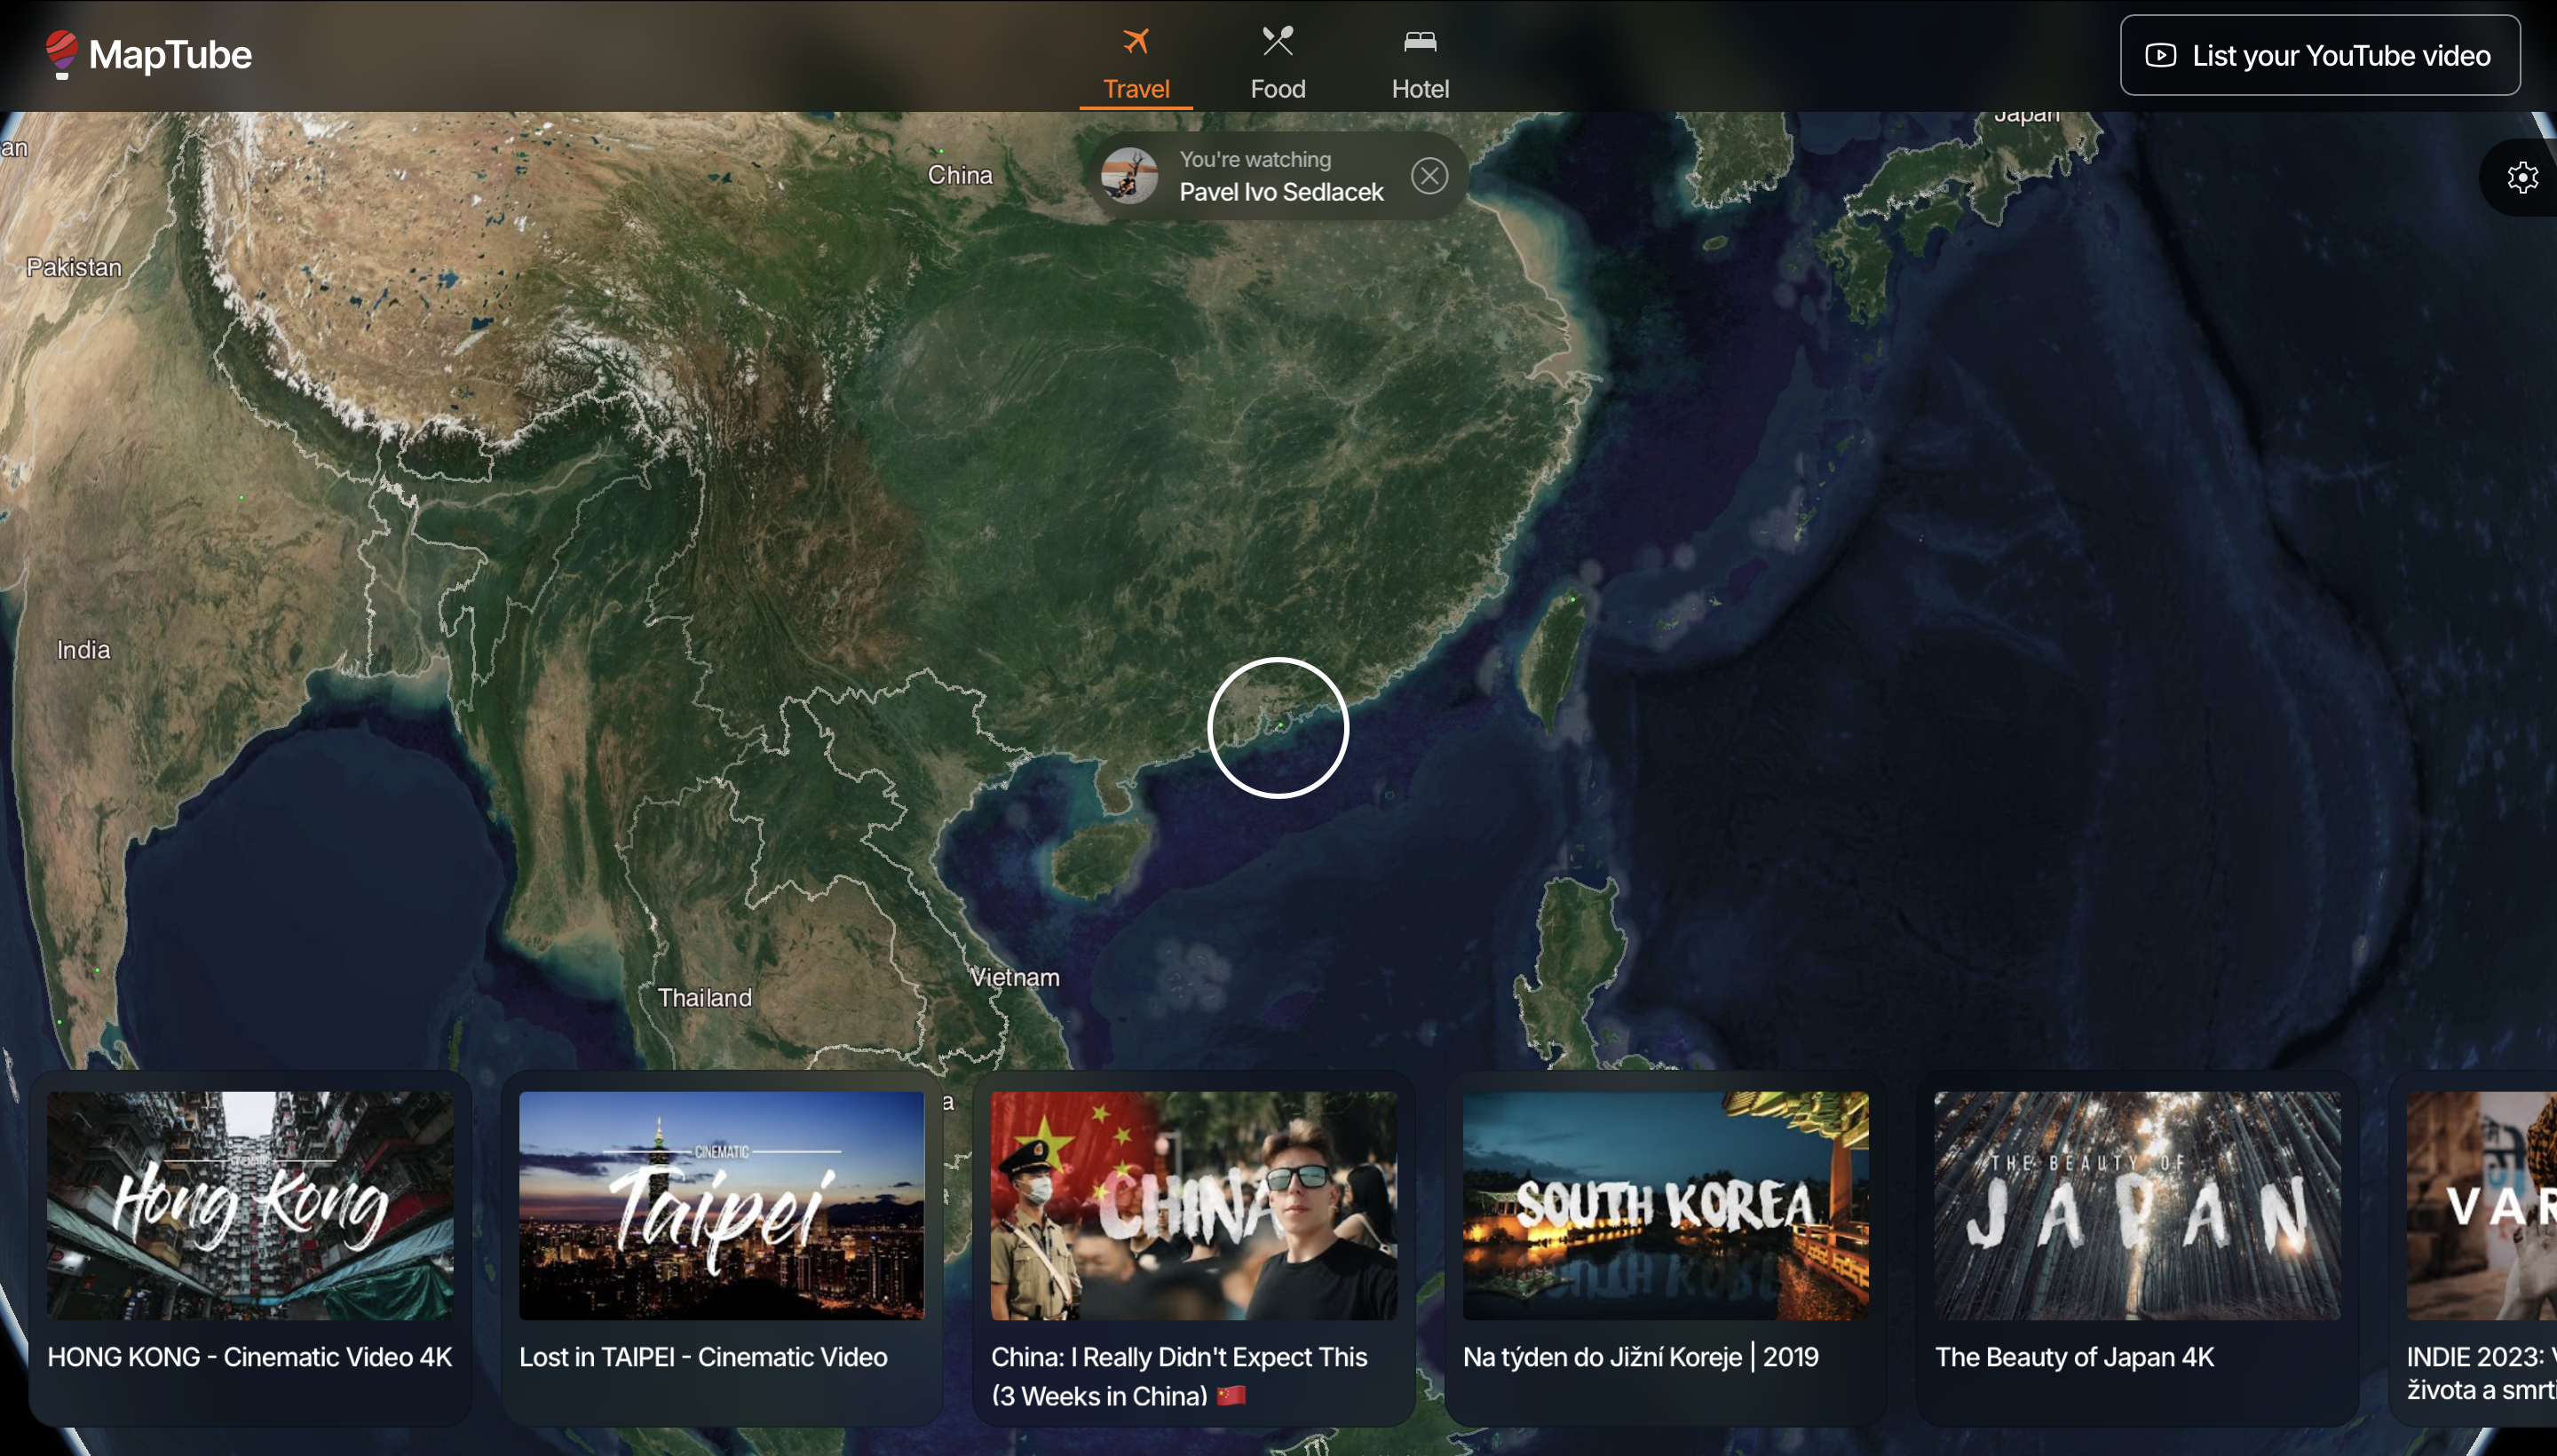The width and height of the screenshot is (2557, 1456).
Task: Select the Travel airplane icon
Action: (1136, 41)
